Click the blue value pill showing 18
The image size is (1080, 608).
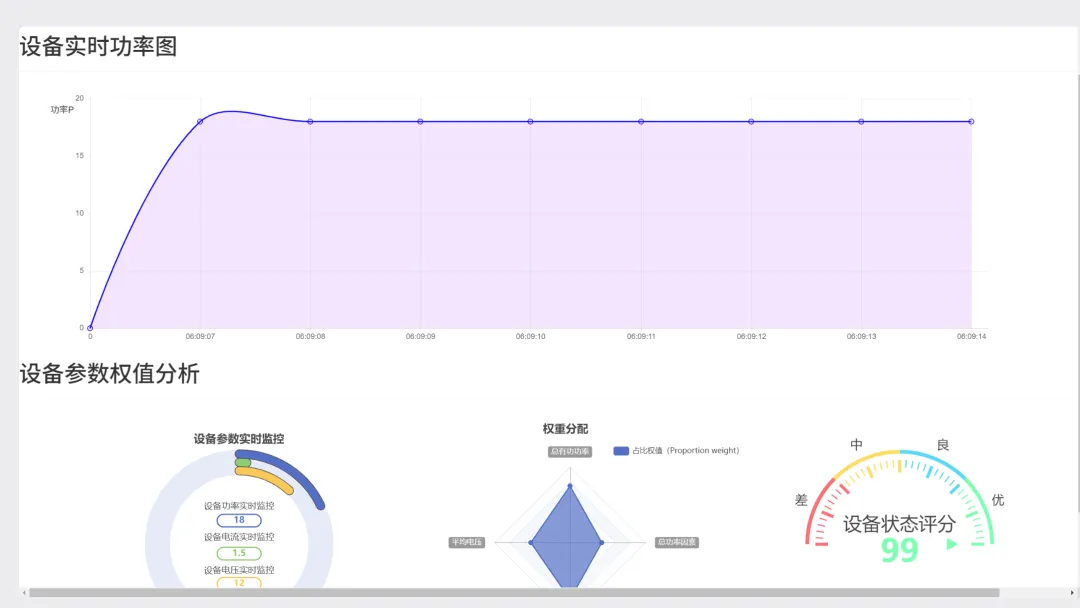[239, 521]
